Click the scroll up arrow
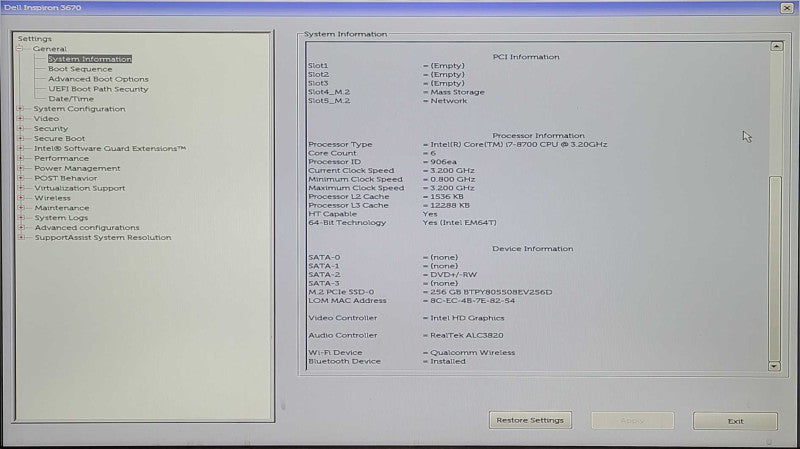Image resolution: width=800 pixels, height=449 pixels. [776, 46]
